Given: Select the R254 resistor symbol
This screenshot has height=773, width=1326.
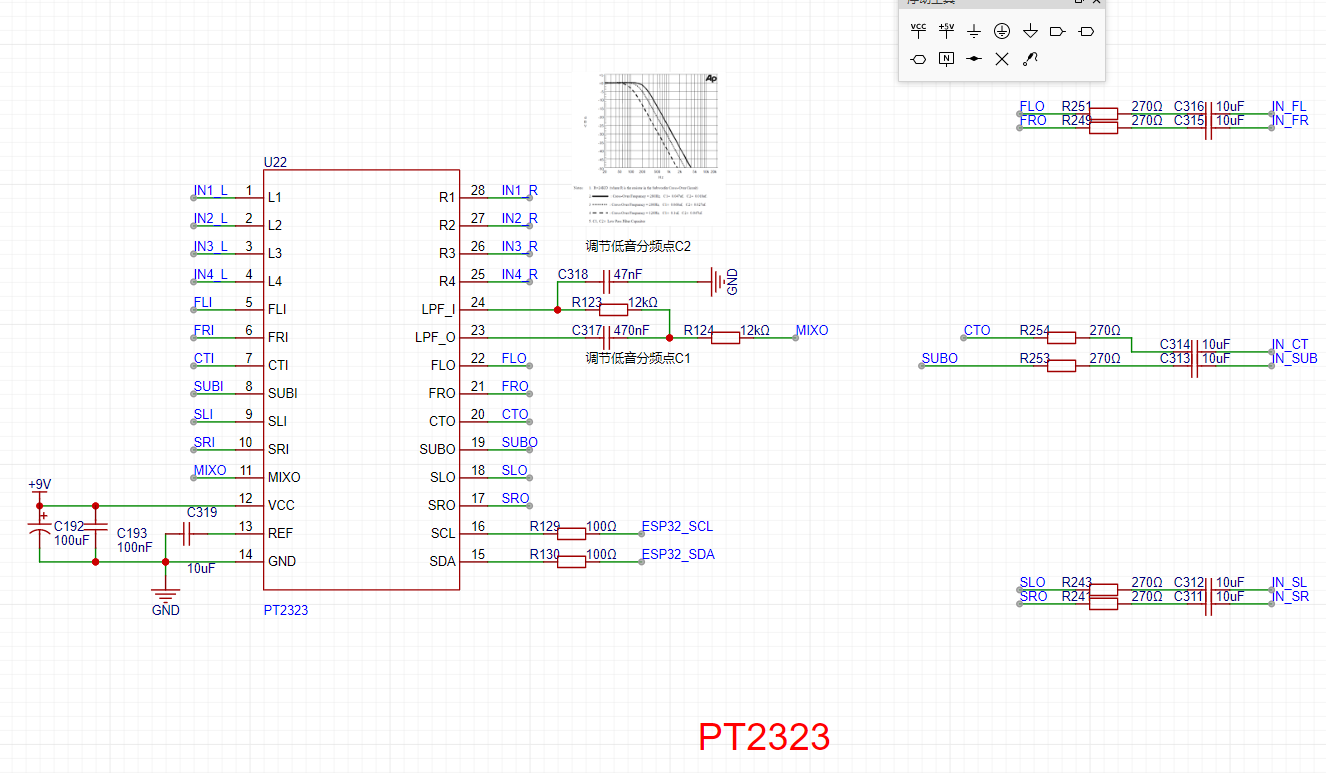Looking at the screenshot, I should pyautogui.click(x=1062, y=338).
